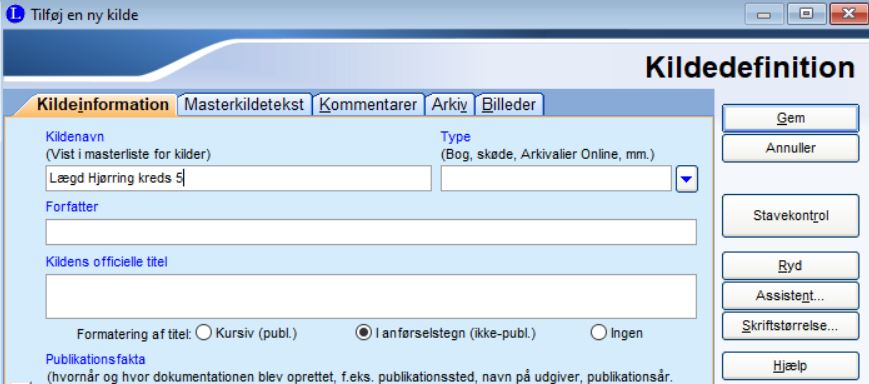Open Skriftstørrelse... settings
This screenshot has width=869, height=384.
tap(790, 326)
